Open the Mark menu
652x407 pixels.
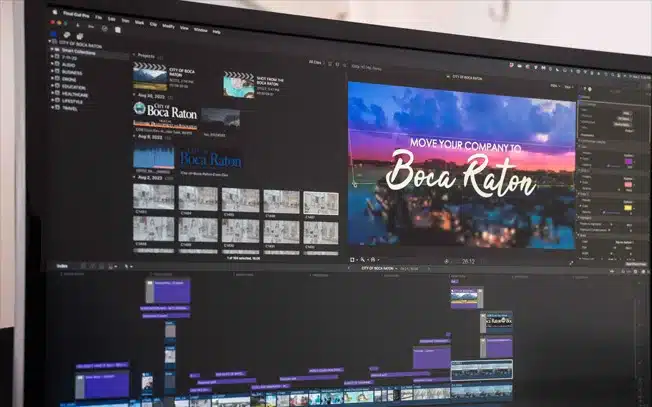139,22
